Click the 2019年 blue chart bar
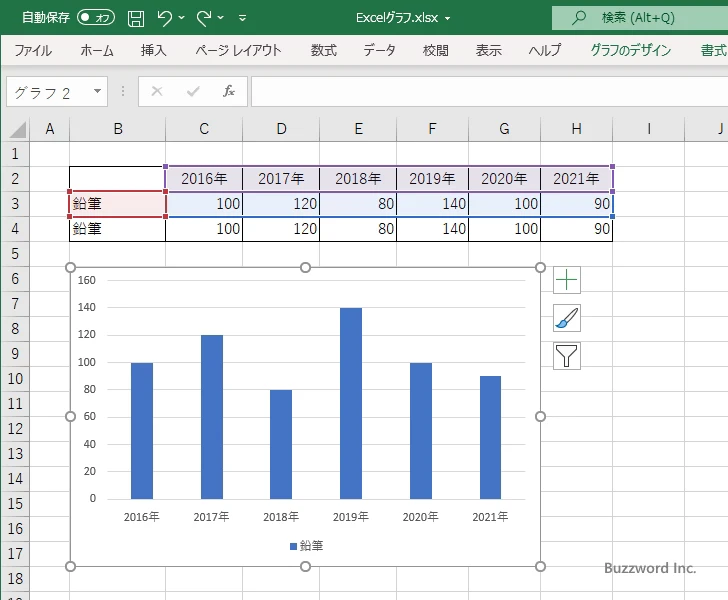728x600 pixels. coord(351,403)
